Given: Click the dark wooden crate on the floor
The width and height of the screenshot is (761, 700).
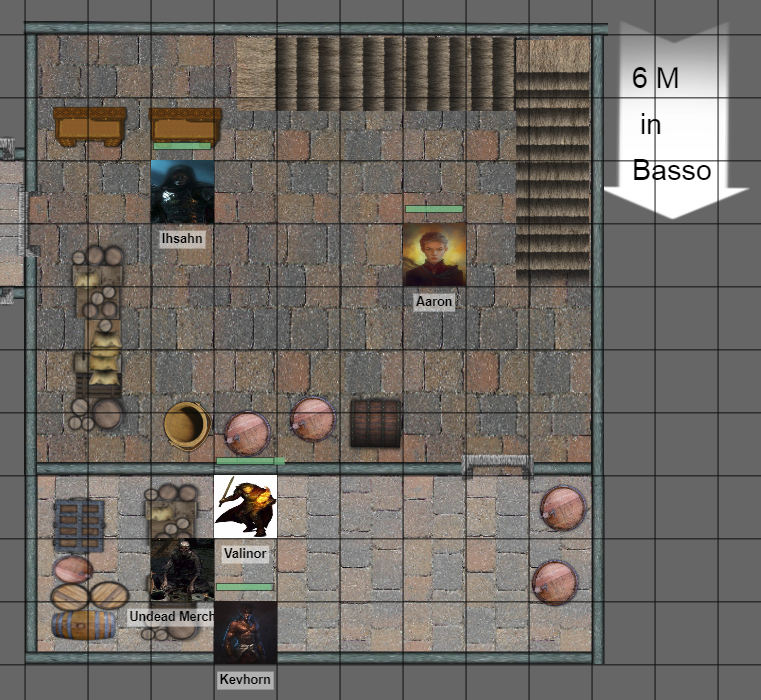Looking at the screenshot, I should pos(376,423).
